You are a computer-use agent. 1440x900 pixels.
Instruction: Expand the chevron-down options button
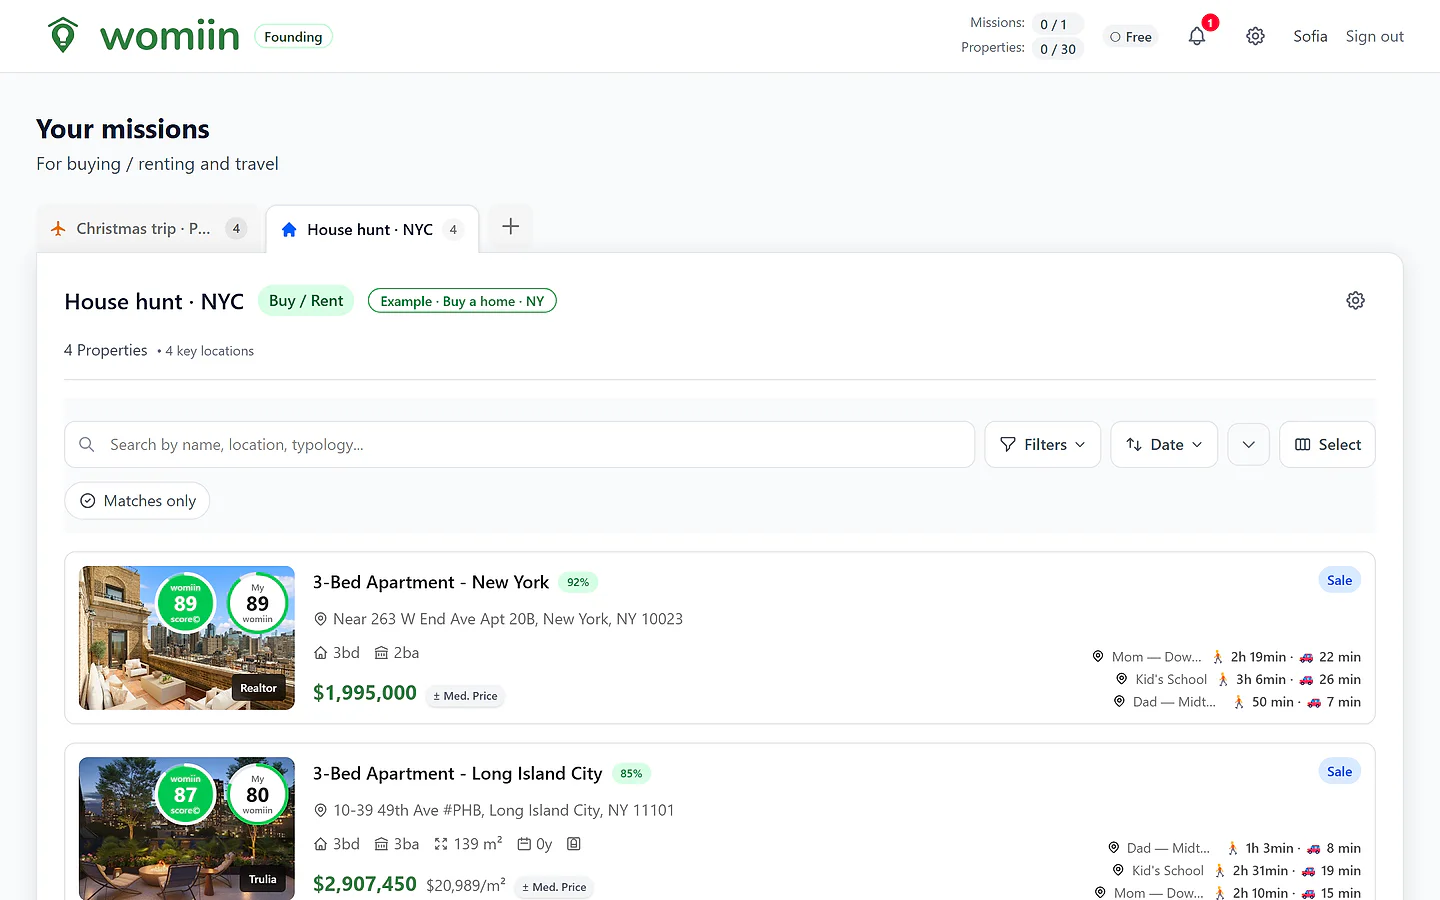point(1249,444)
